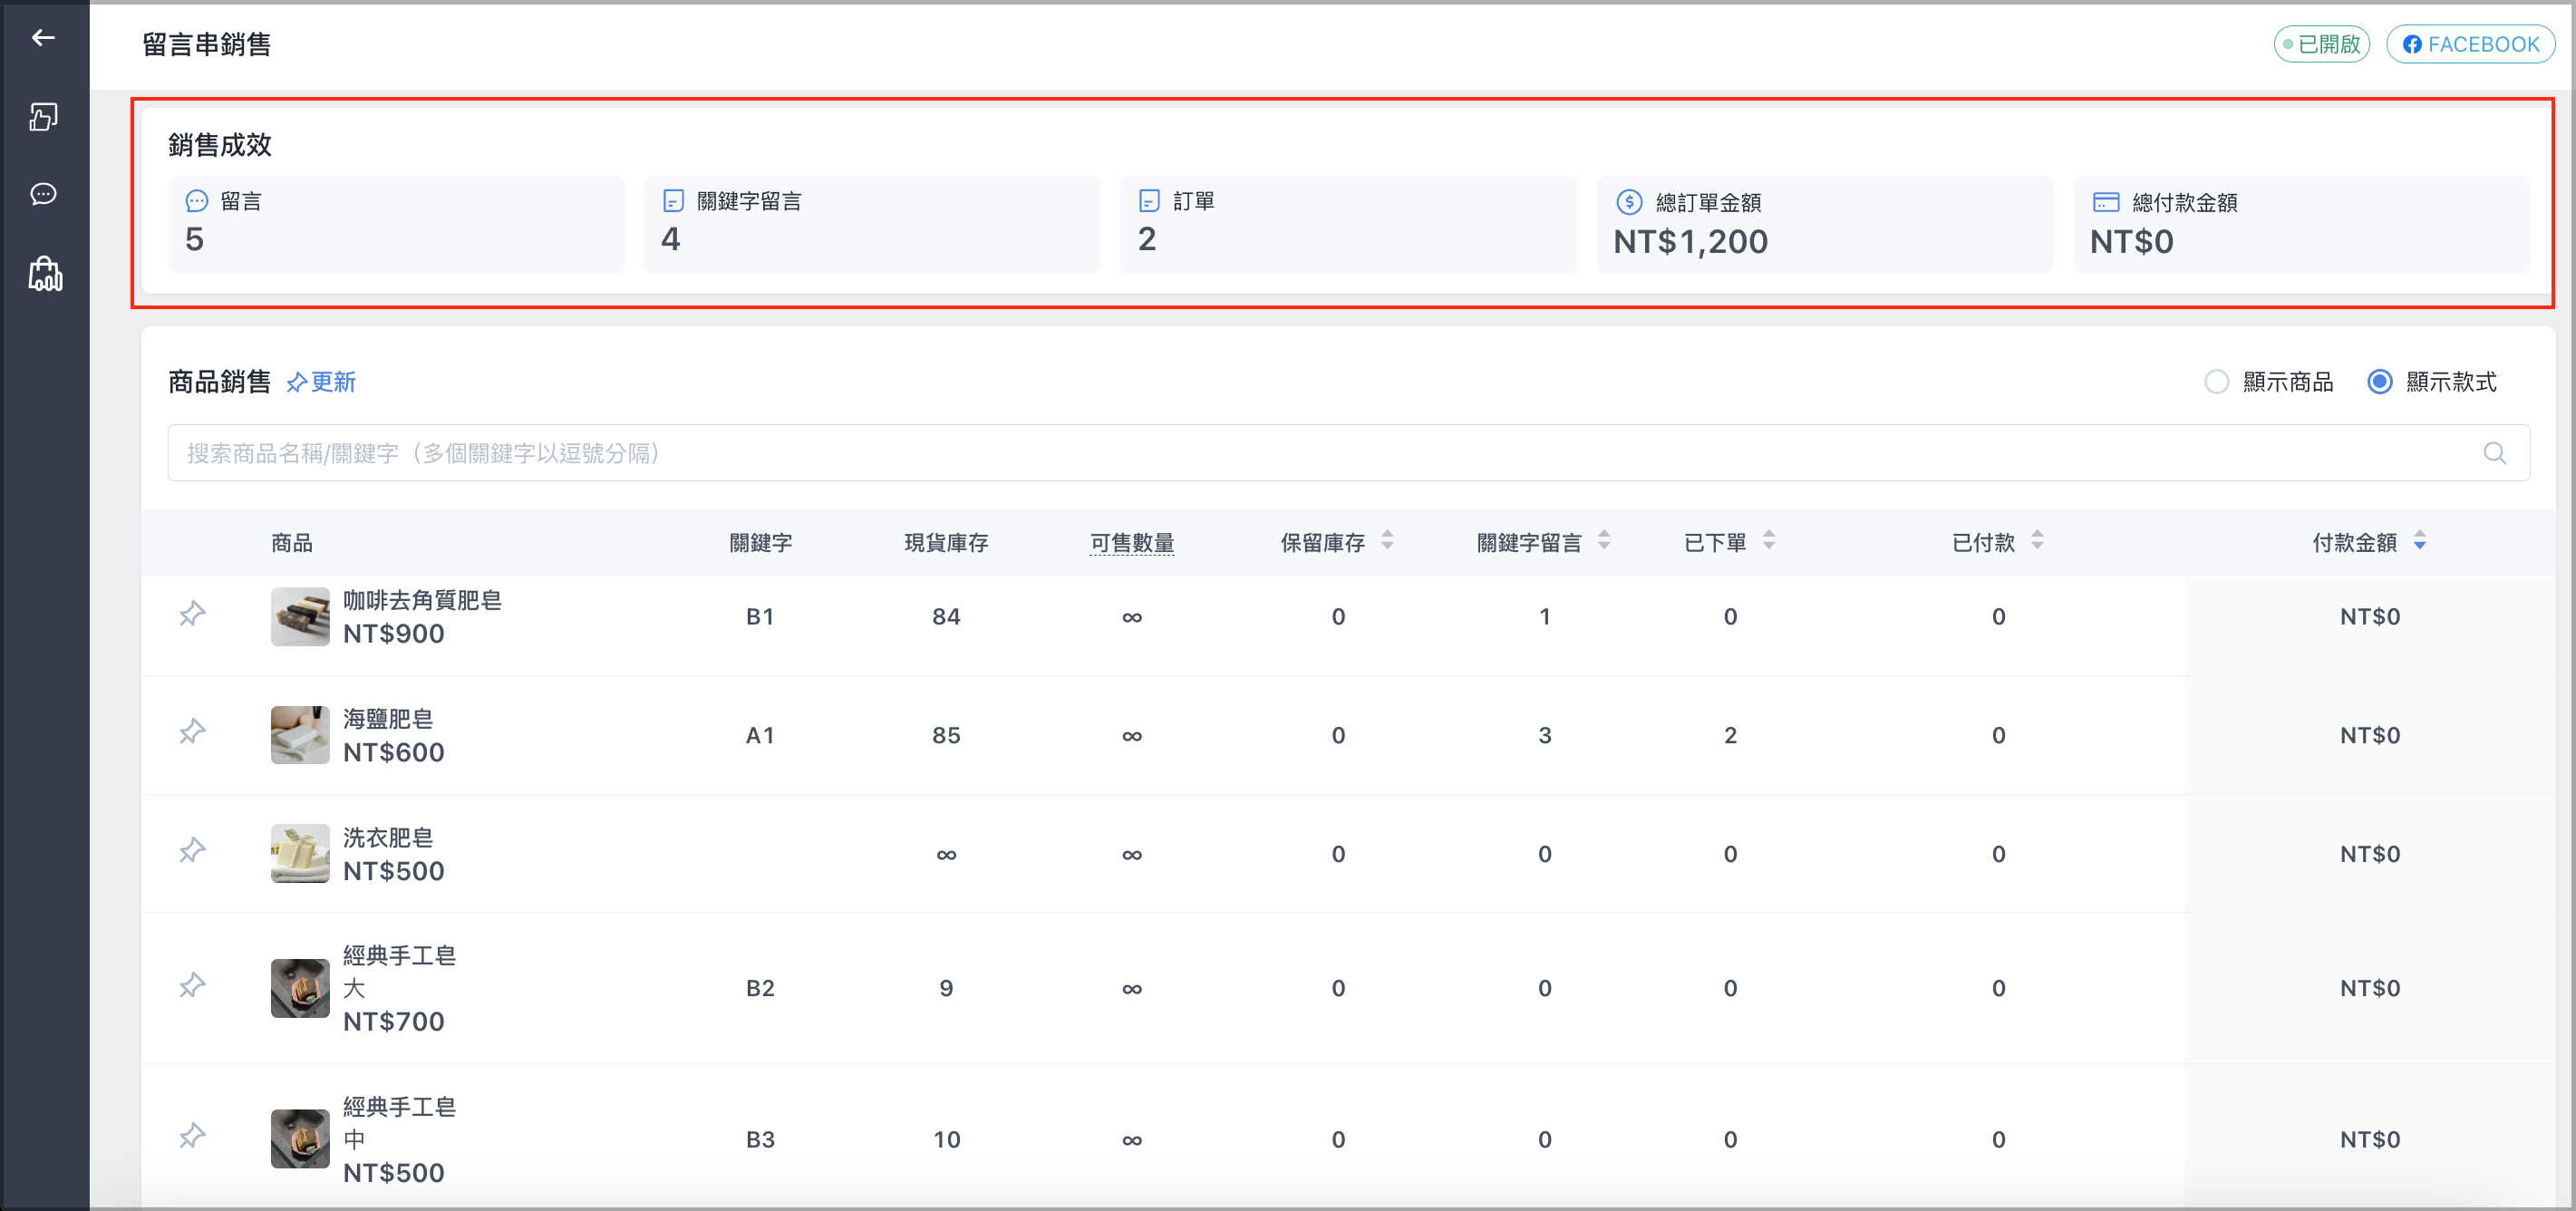Pin the 洗衣肥皂 product row
Screen dimensions: 2576x1211
coord(192,851)
